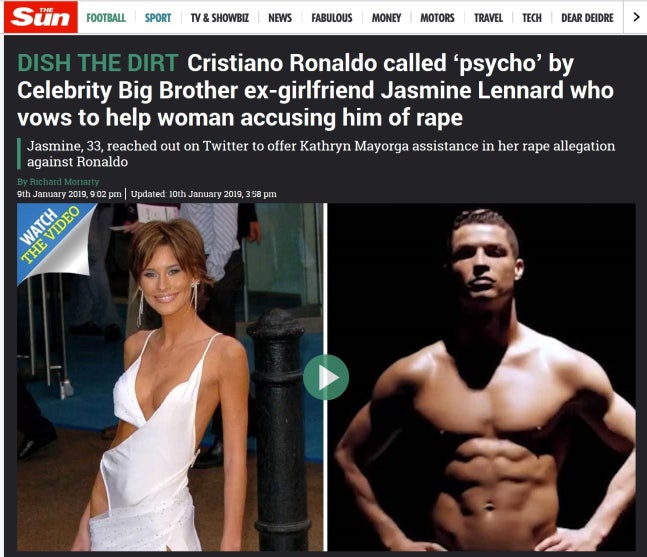
Task: Play the video using green play button
Action: click(326, 377)
